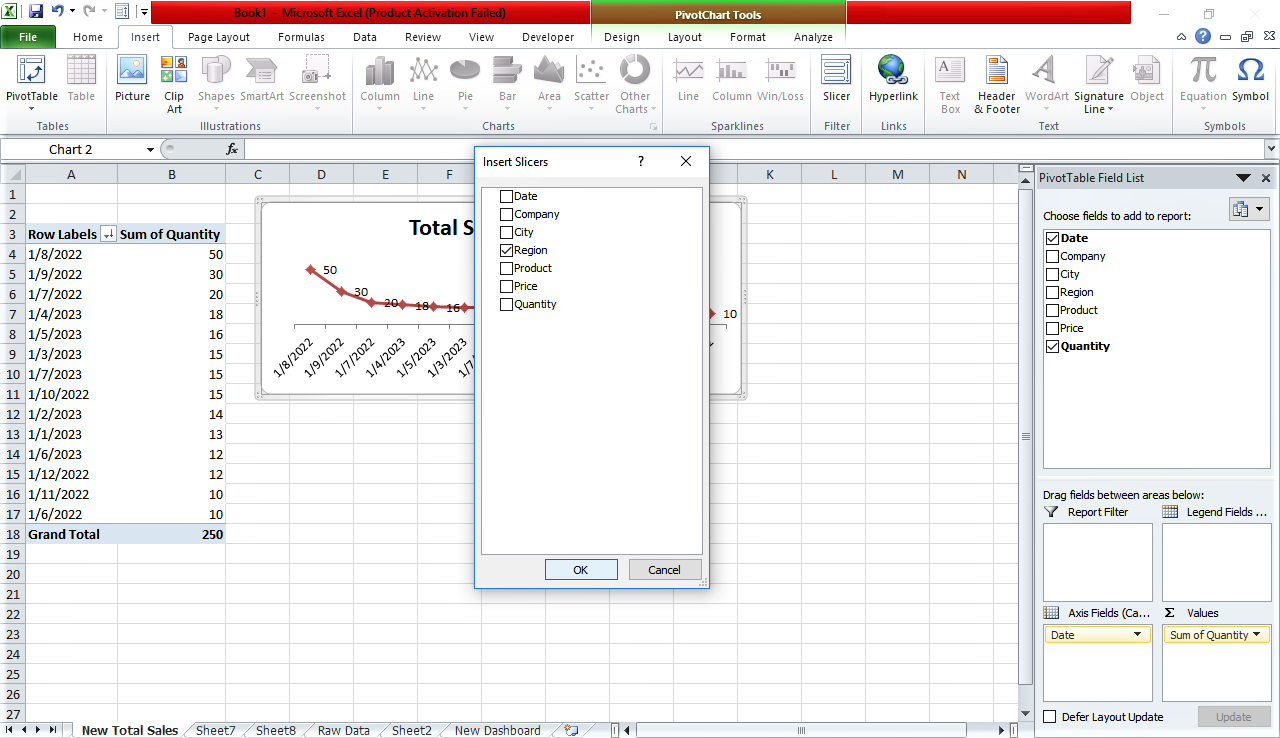The width and height of the screenshot is (1280, 738).
Task: Open the PivotChart Design tab
Action: pyautogui.click(x=622, y=37)
